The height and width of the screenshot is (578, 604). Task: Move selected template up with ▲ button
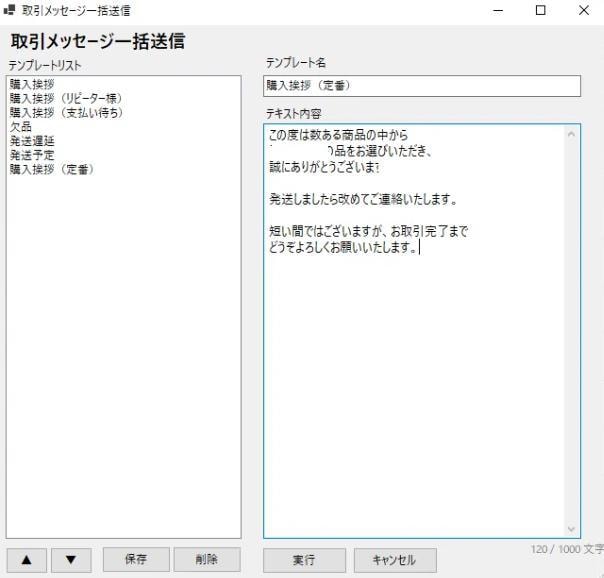pyautogui.click(x=27, y=560)
